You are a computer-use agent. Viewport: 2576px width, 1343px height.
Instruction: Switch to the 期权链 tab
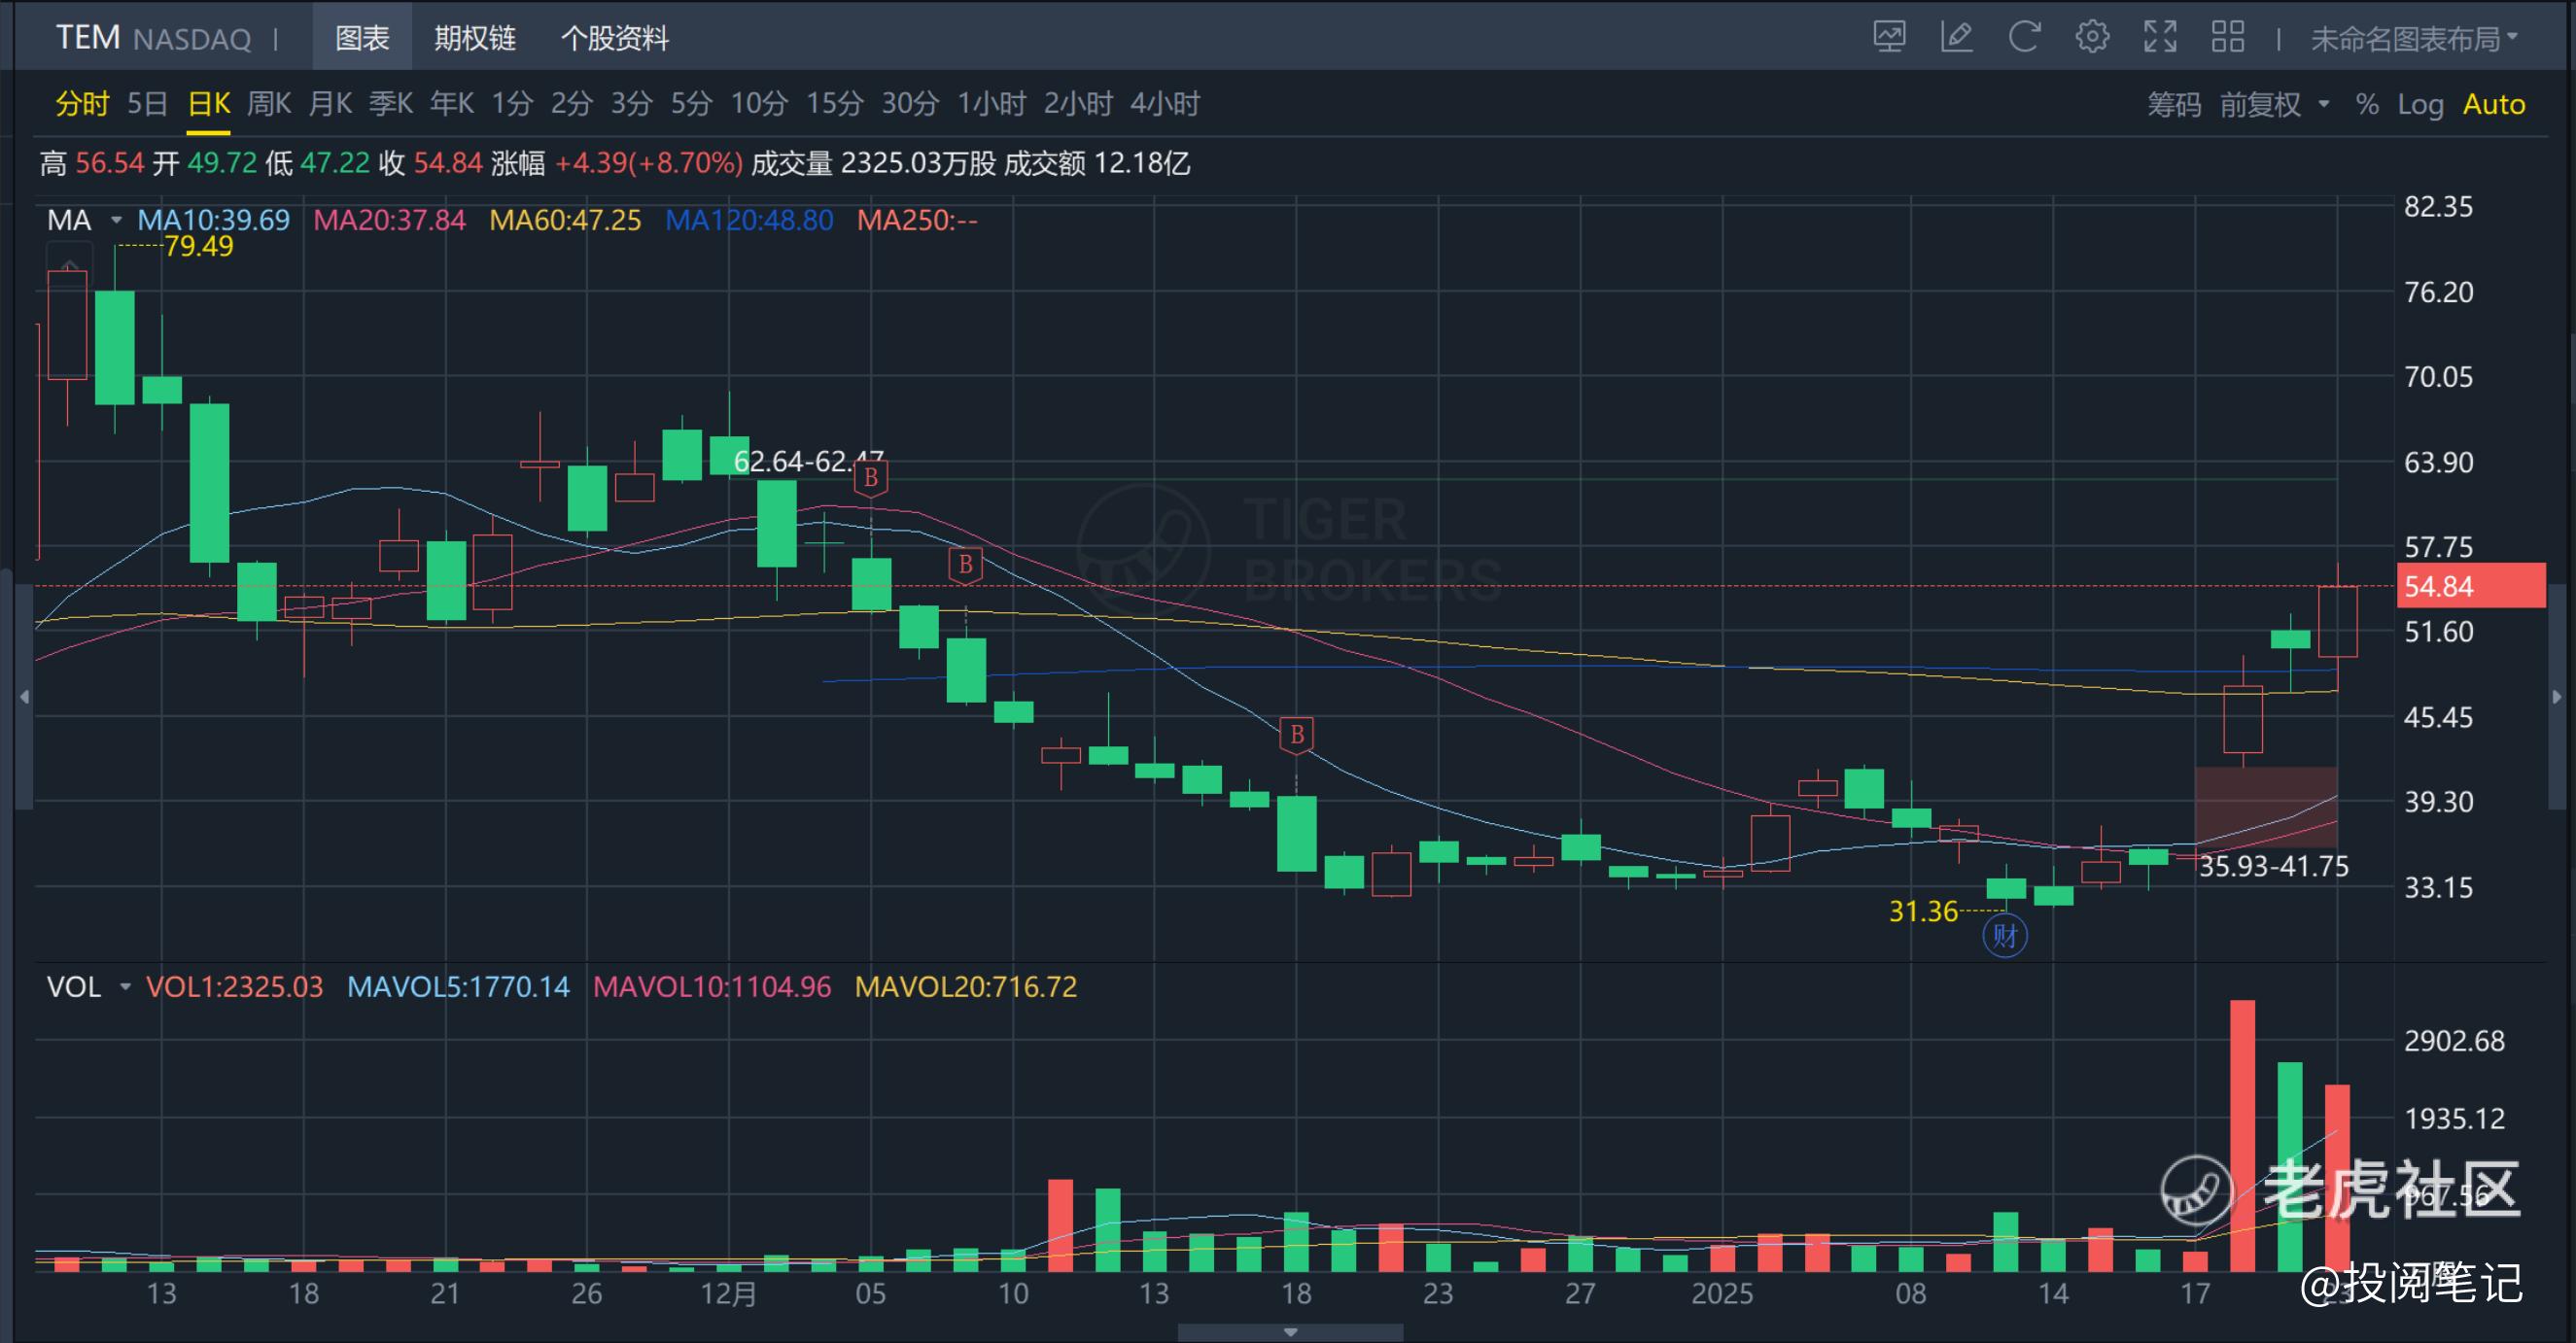[475, 38]
